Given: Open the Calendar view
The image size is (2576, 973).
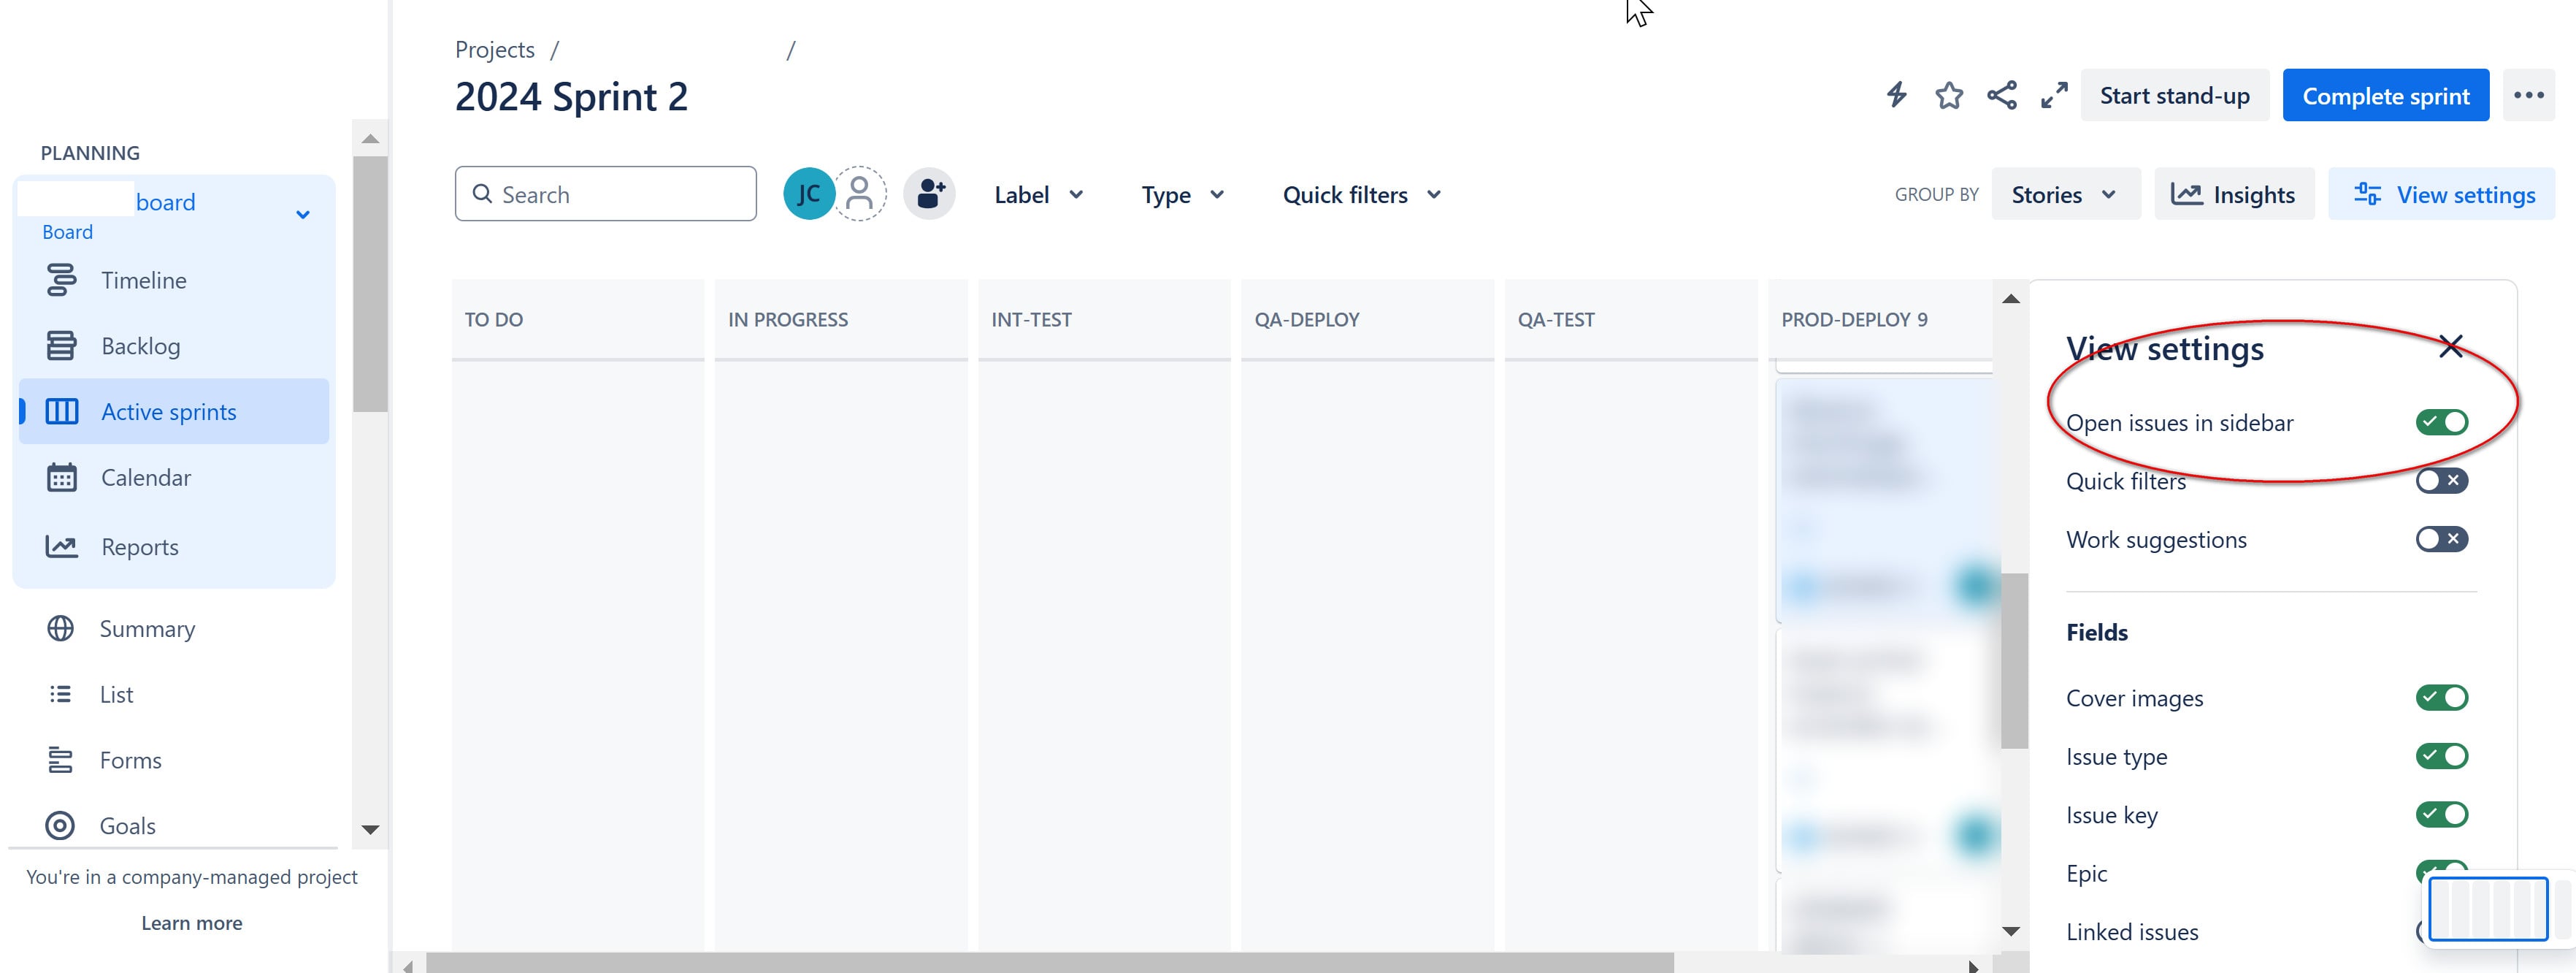Looking at the screenshot, I should click(x=174, y=478).
